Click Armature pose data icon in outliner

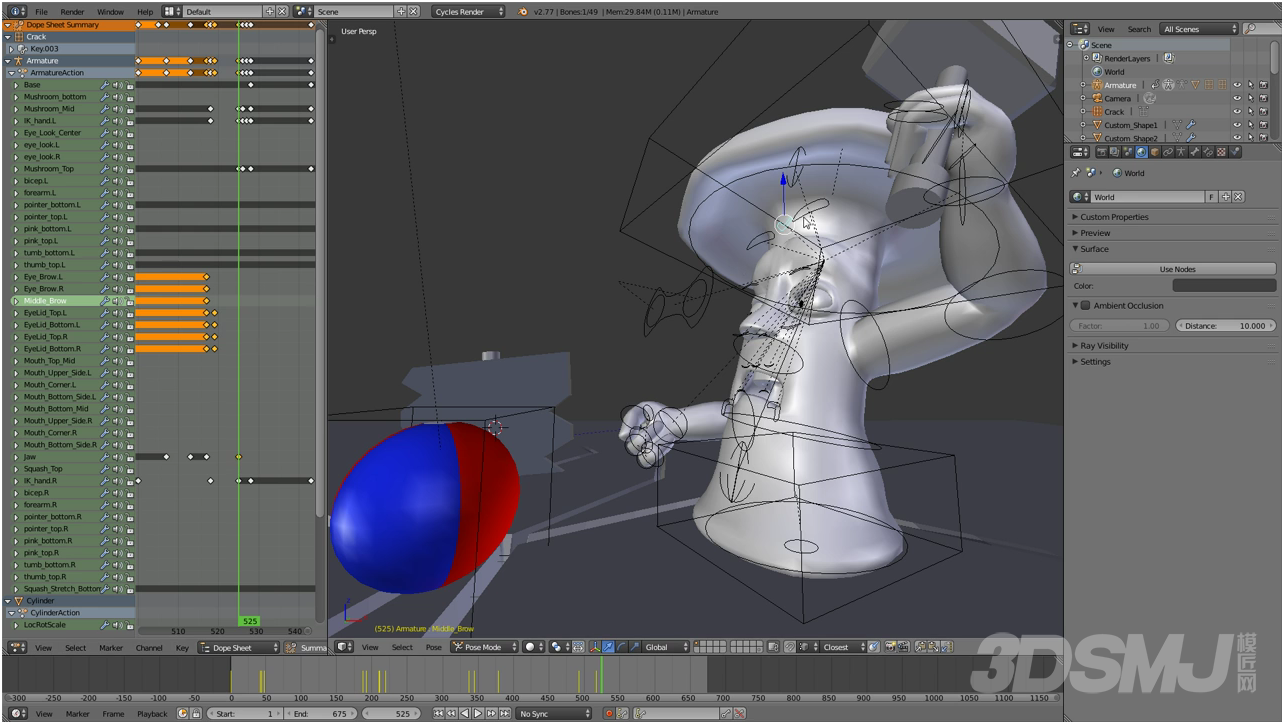pyautogui.click(x=1168, y=85)
